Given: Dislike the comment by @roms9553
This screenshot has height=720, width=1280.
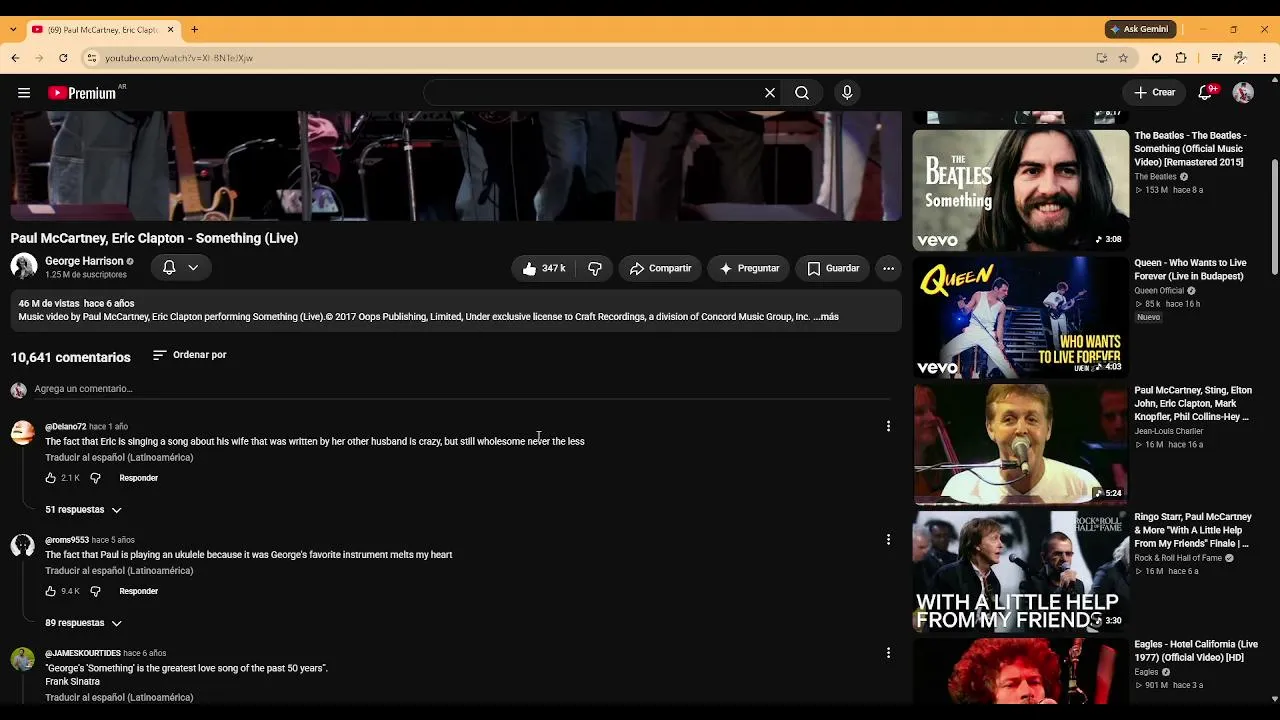Looking at the screenshot, I should coord(96,591).
